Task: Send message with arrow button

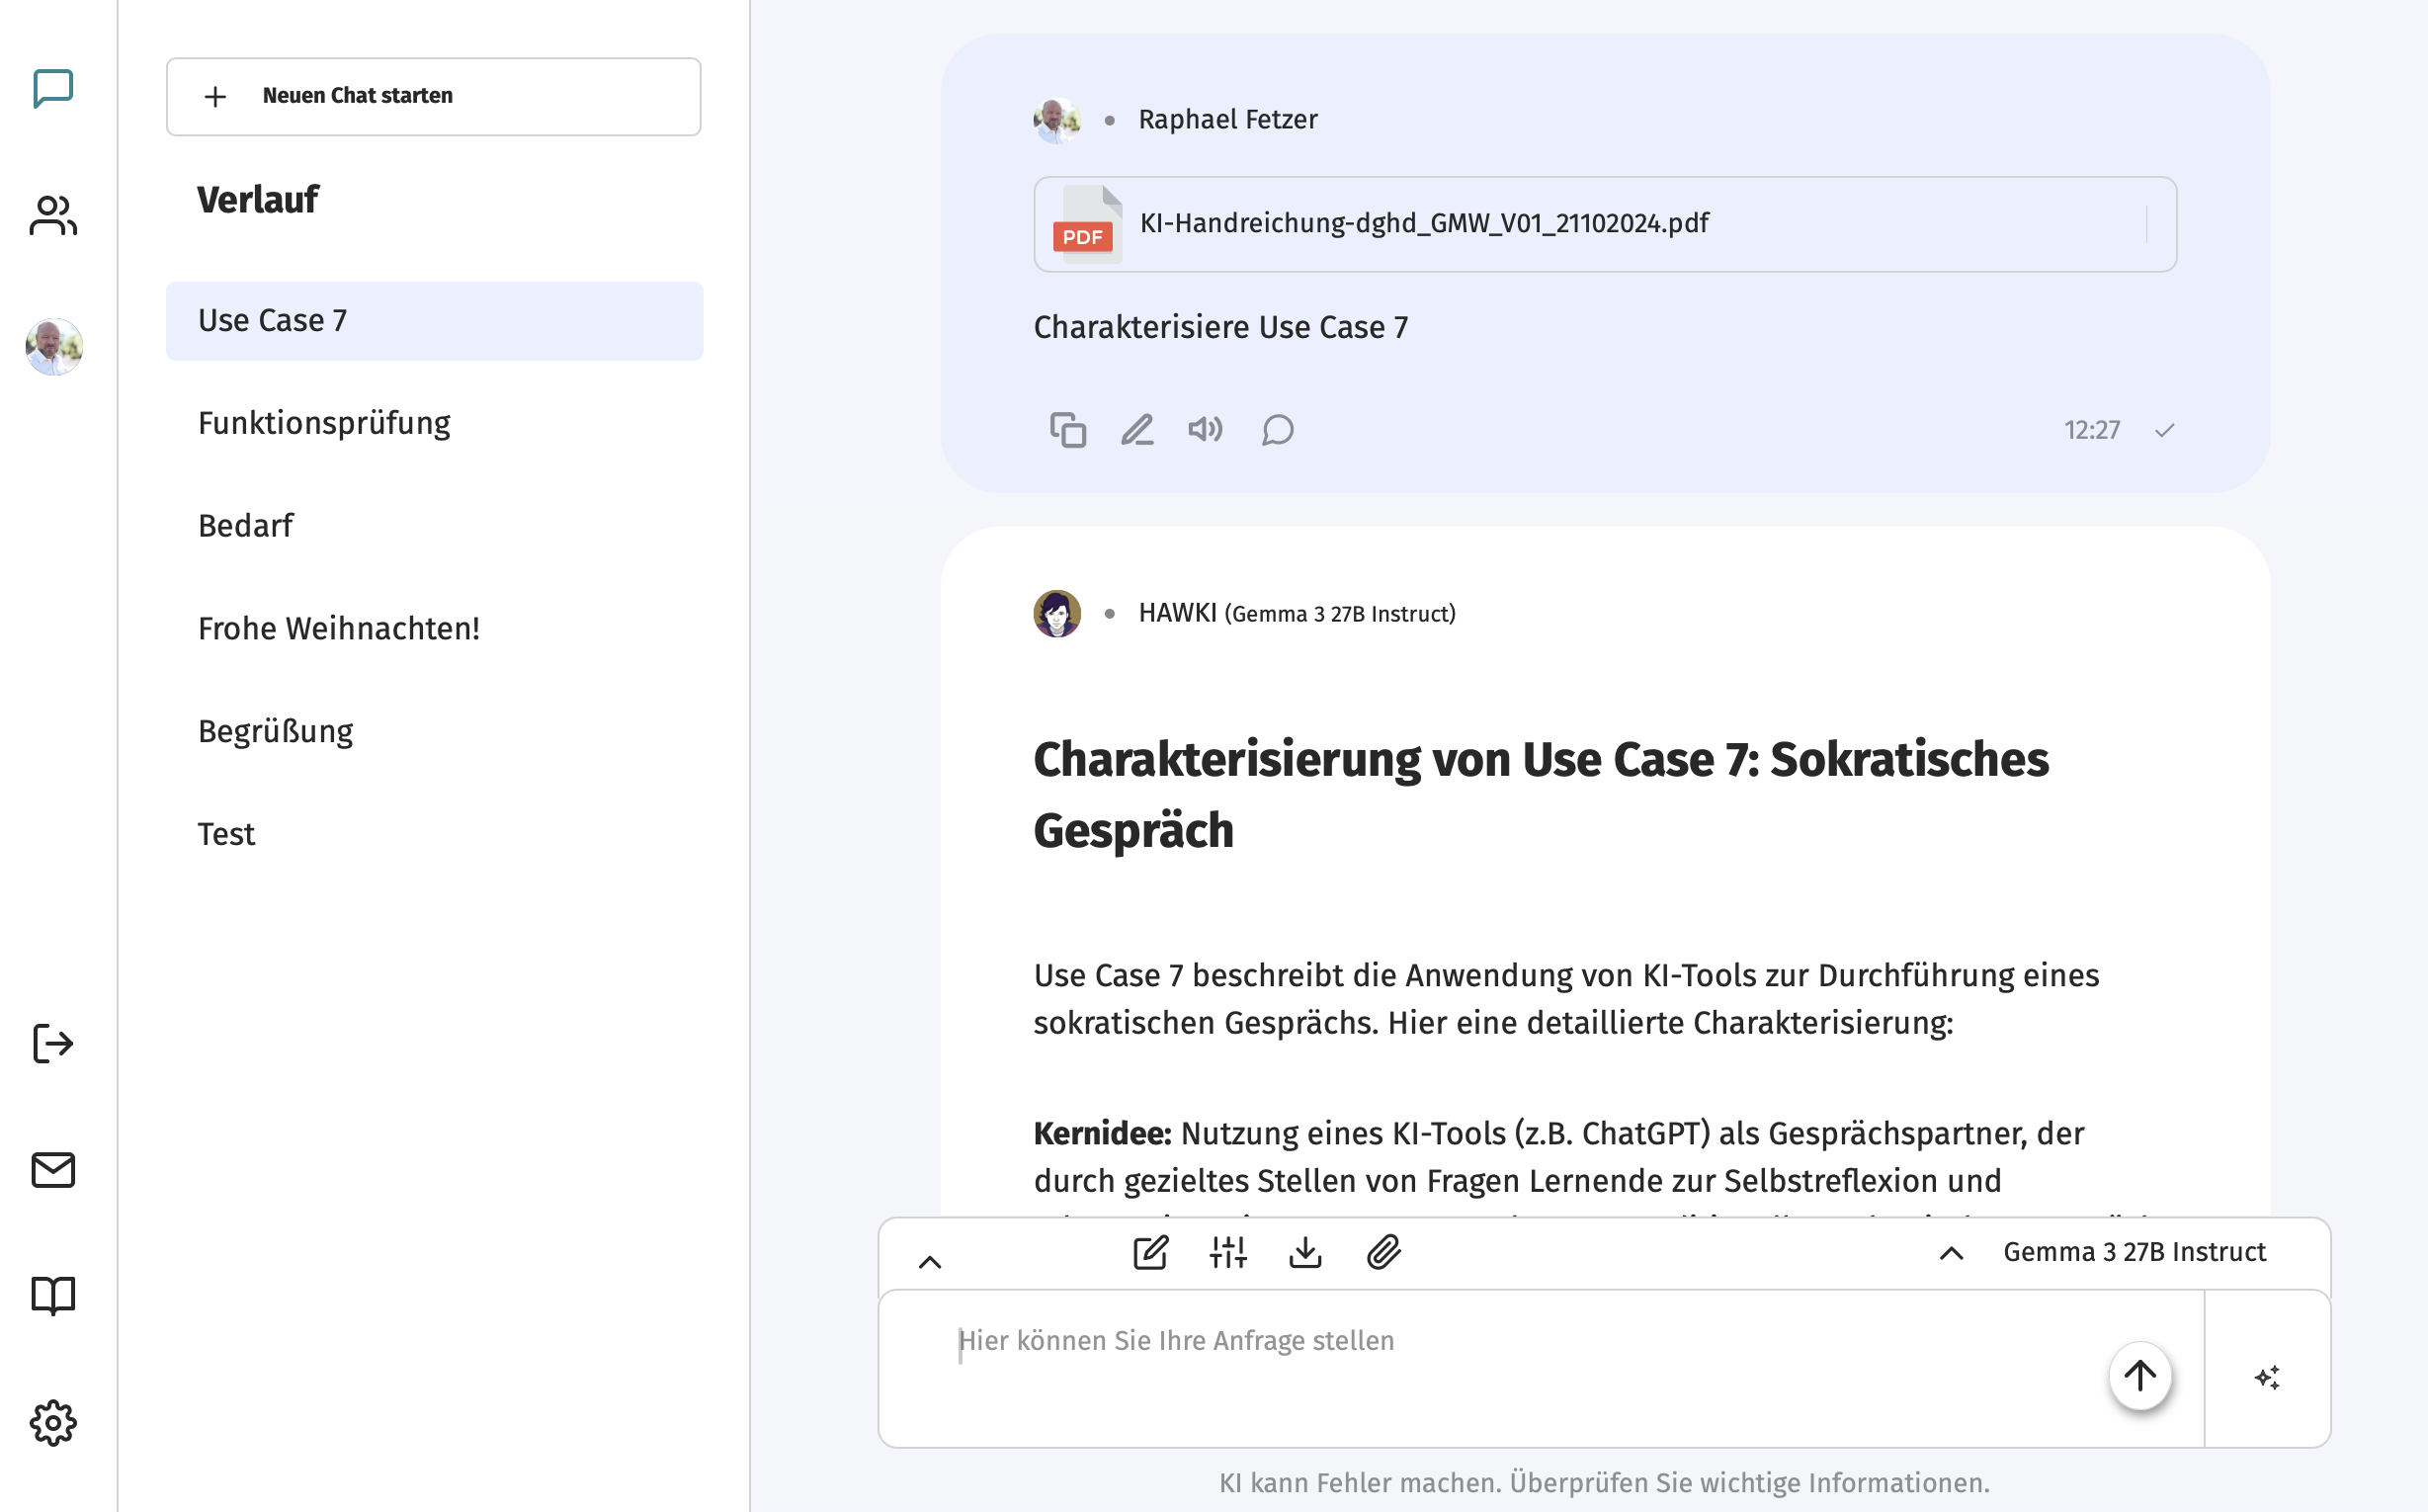Action: click(2140, 1376)
